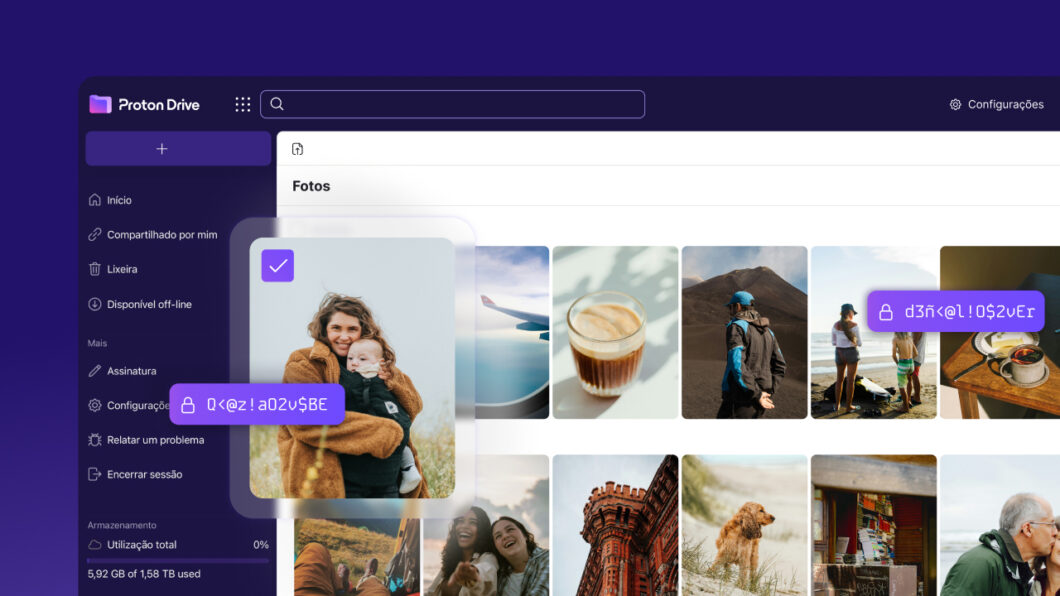Open Assinatura in the Mais section
1060x596 pixels.
(131, 371)
